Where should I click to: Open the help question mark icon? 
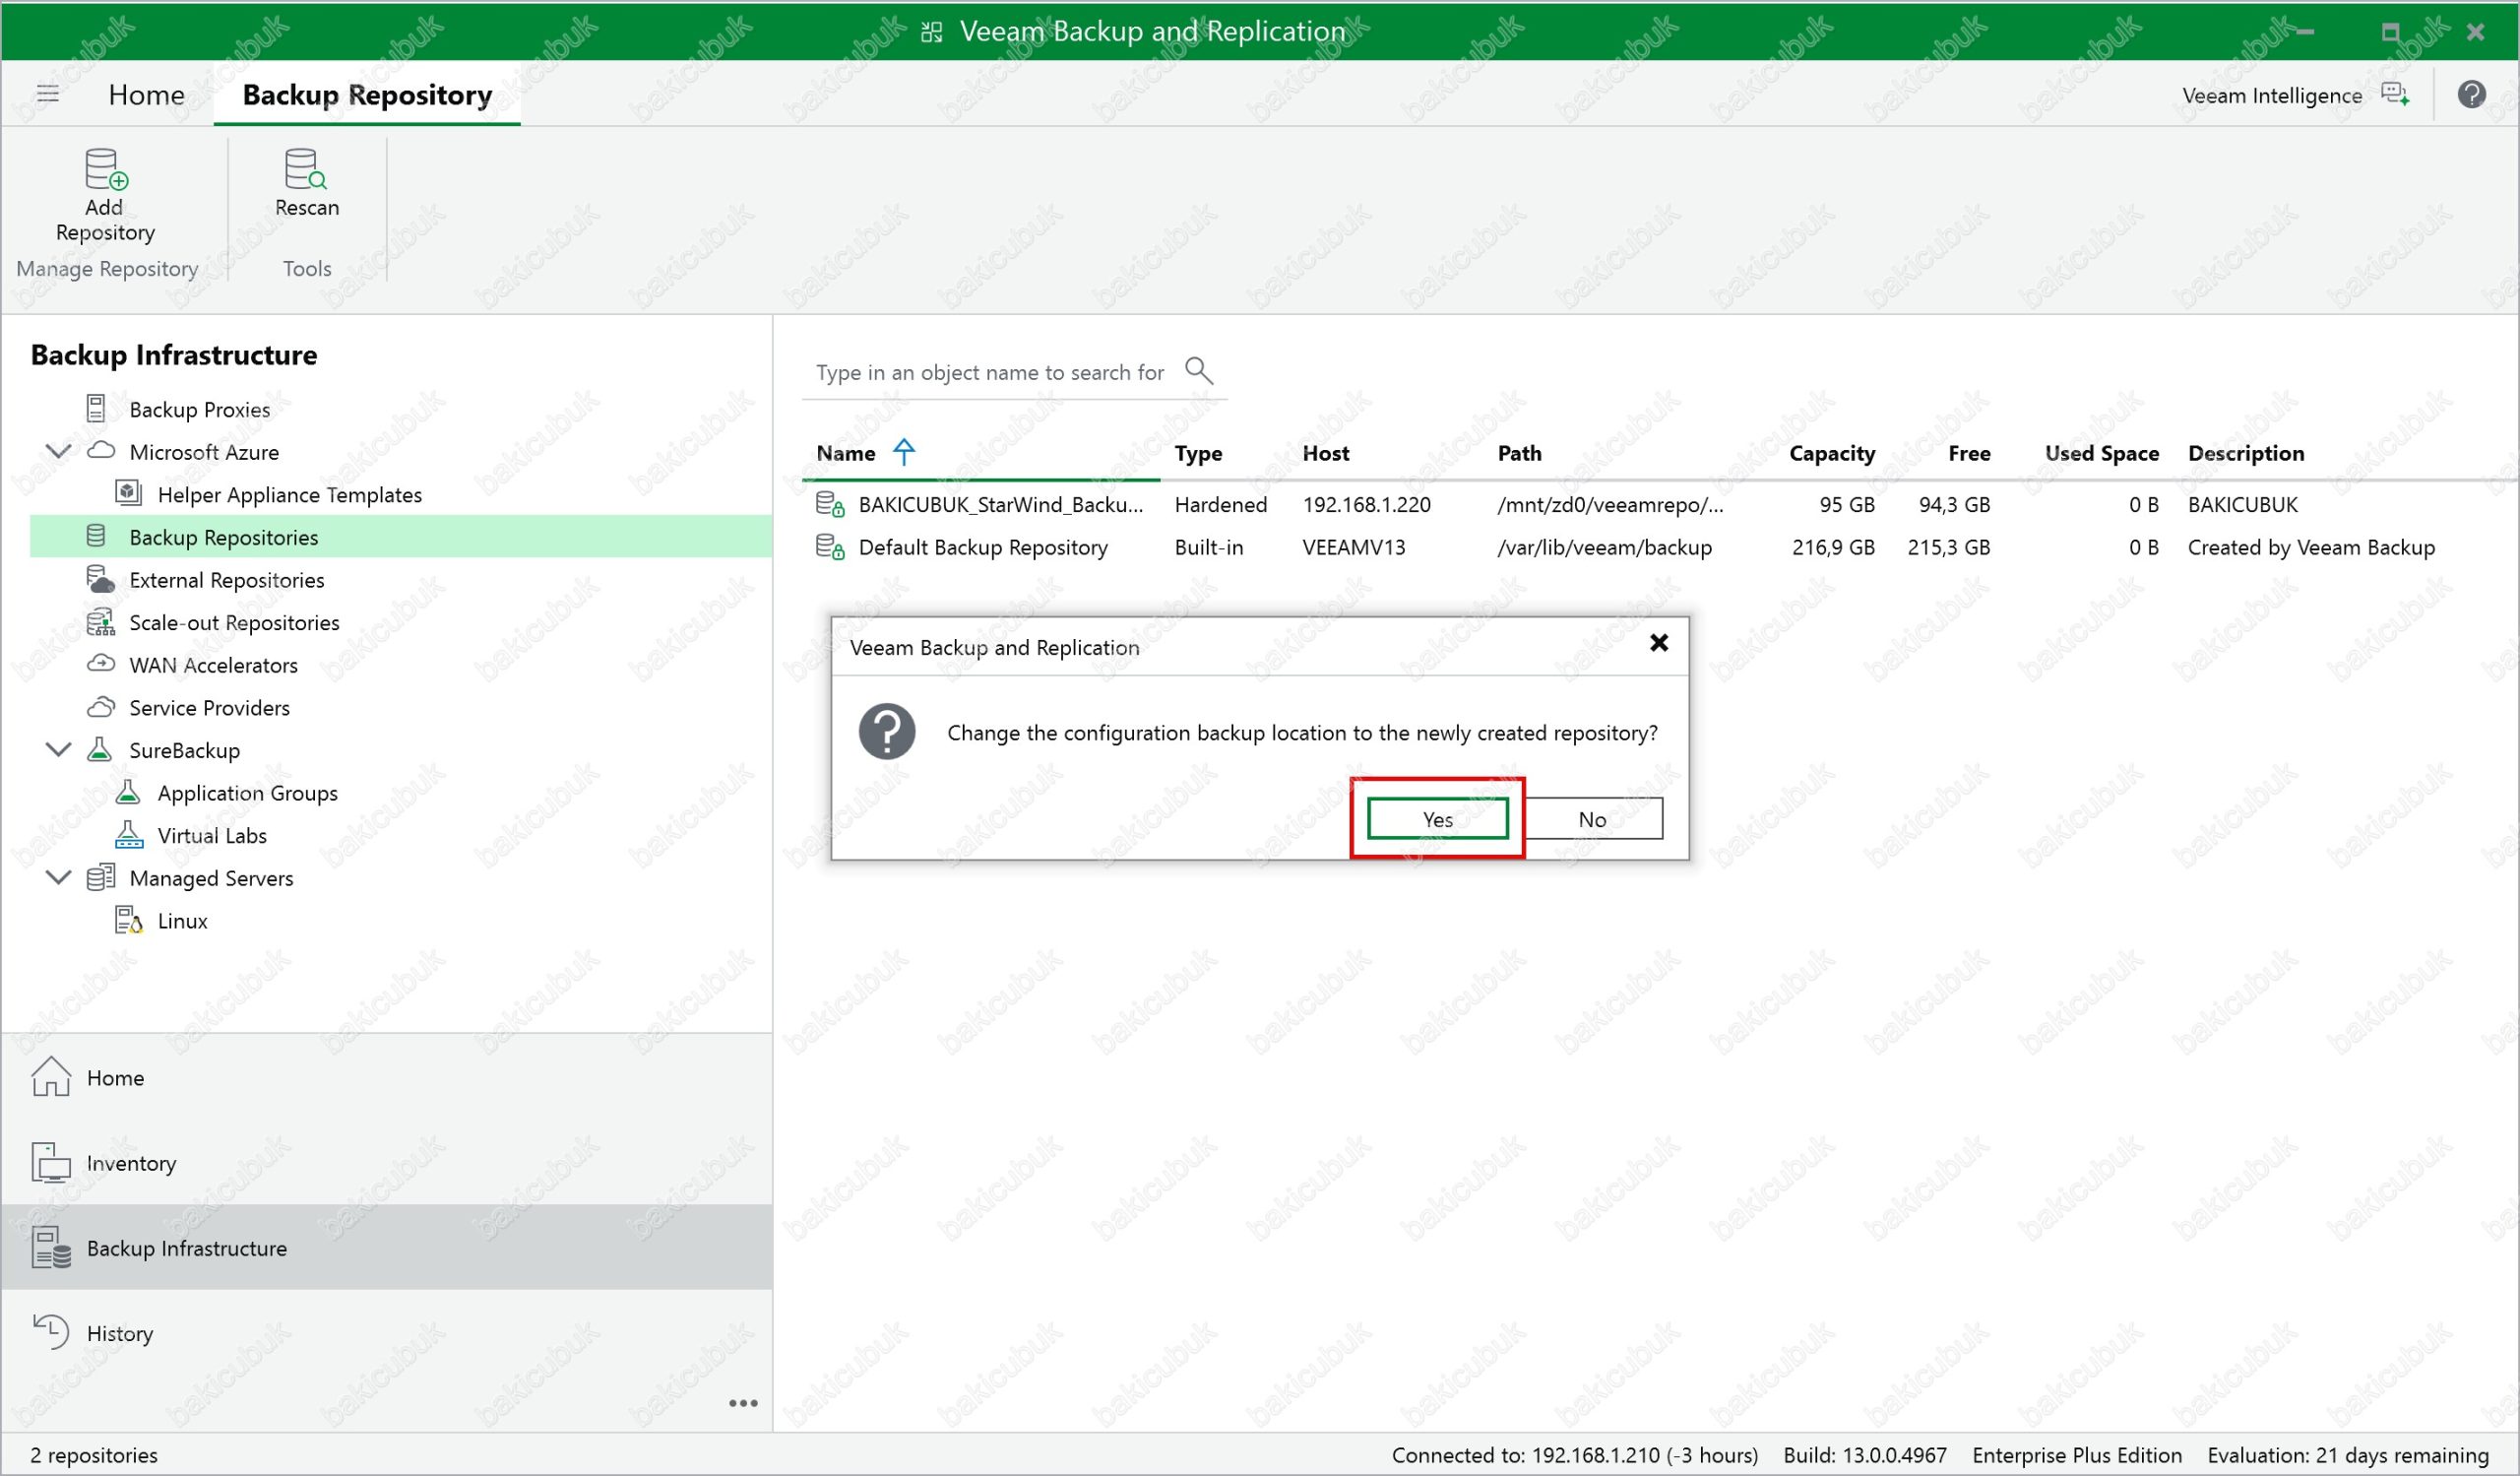2471,94
